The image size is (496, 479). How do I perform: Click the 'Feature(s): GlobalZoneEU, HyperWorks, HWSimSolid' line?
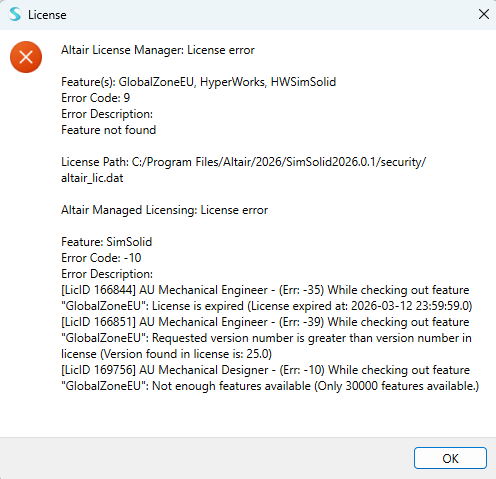[198, 82]
